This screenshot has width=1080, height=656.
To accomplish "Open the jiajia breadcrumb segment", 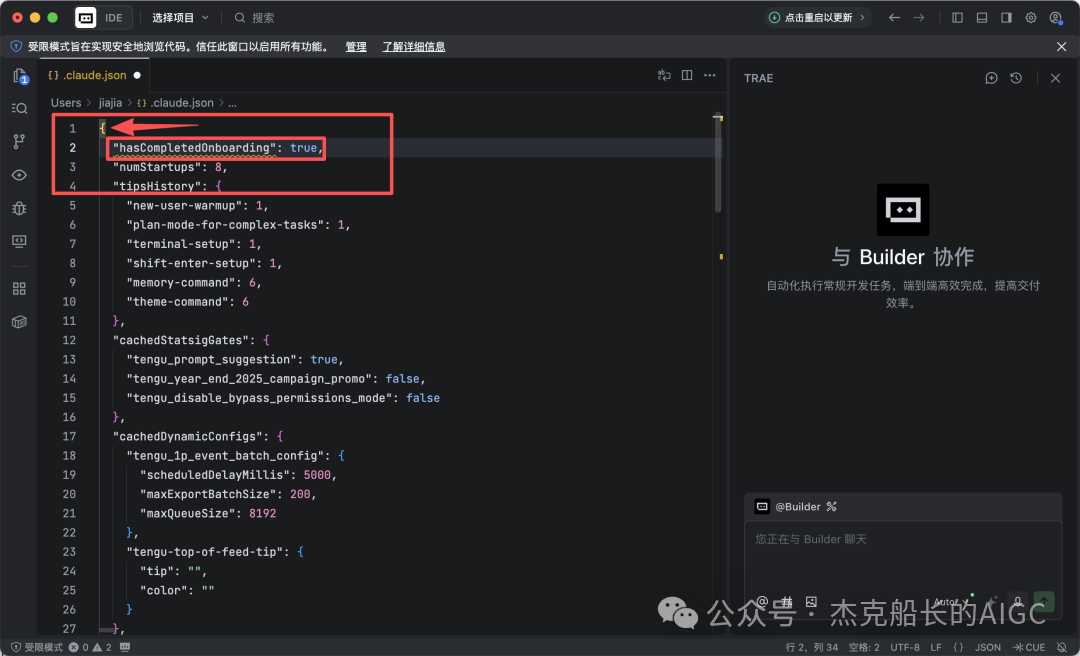I will [x=110, y=103].
